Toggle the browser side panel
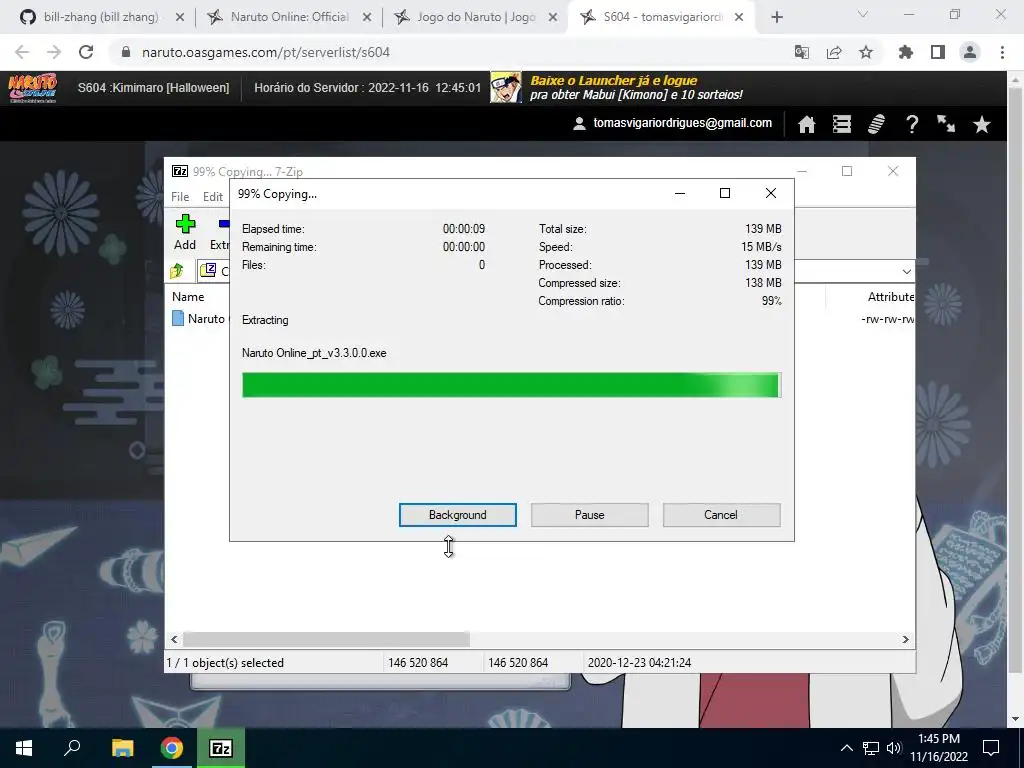 pos(938,52)
